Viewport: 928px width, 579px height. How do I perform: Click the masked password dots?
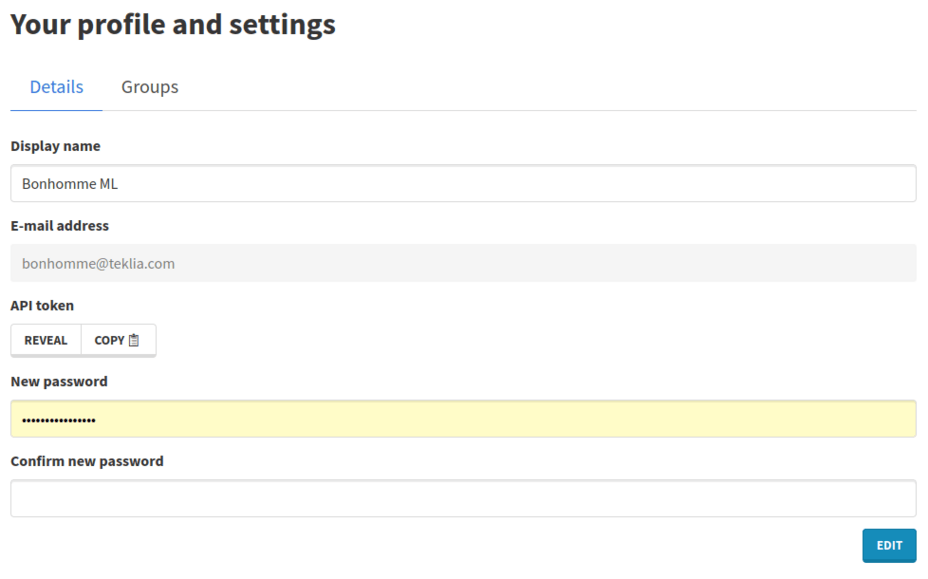click(59, 421)
